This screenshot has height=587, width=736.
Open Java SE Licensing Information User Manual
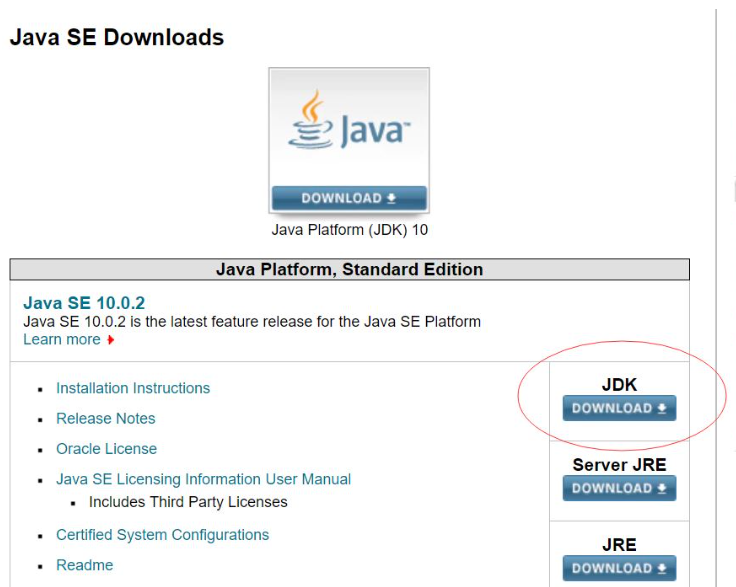pyautogui.click(x=203, y=479)
